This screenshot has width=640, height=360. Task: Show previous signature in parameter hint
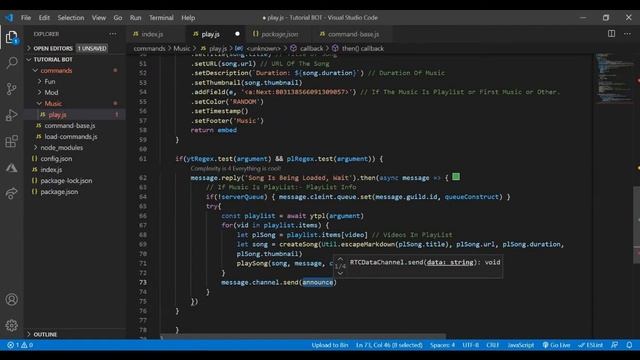(x=340, y=259)
